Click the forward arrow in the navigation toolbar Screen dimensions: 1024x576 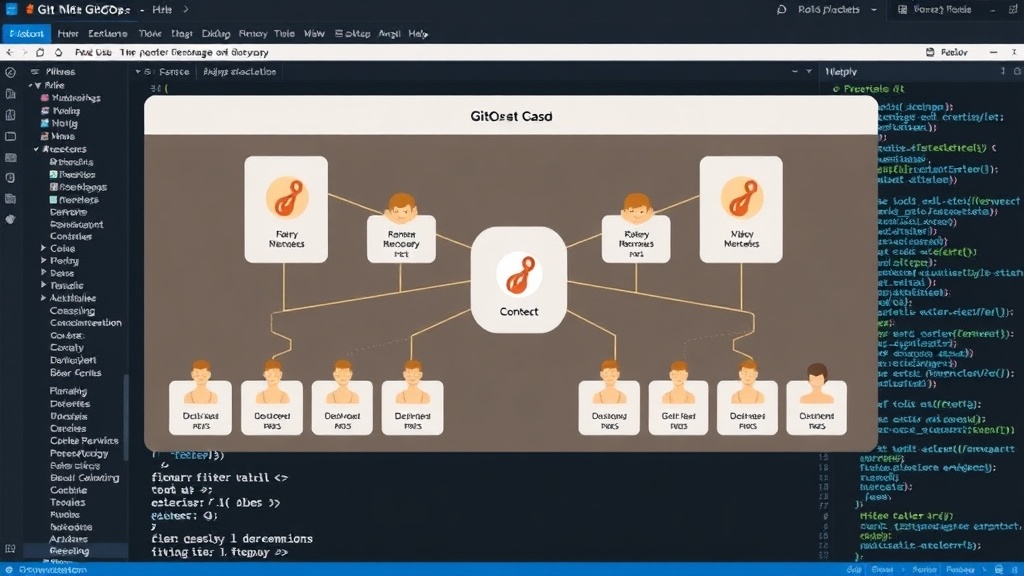(25, 52)
